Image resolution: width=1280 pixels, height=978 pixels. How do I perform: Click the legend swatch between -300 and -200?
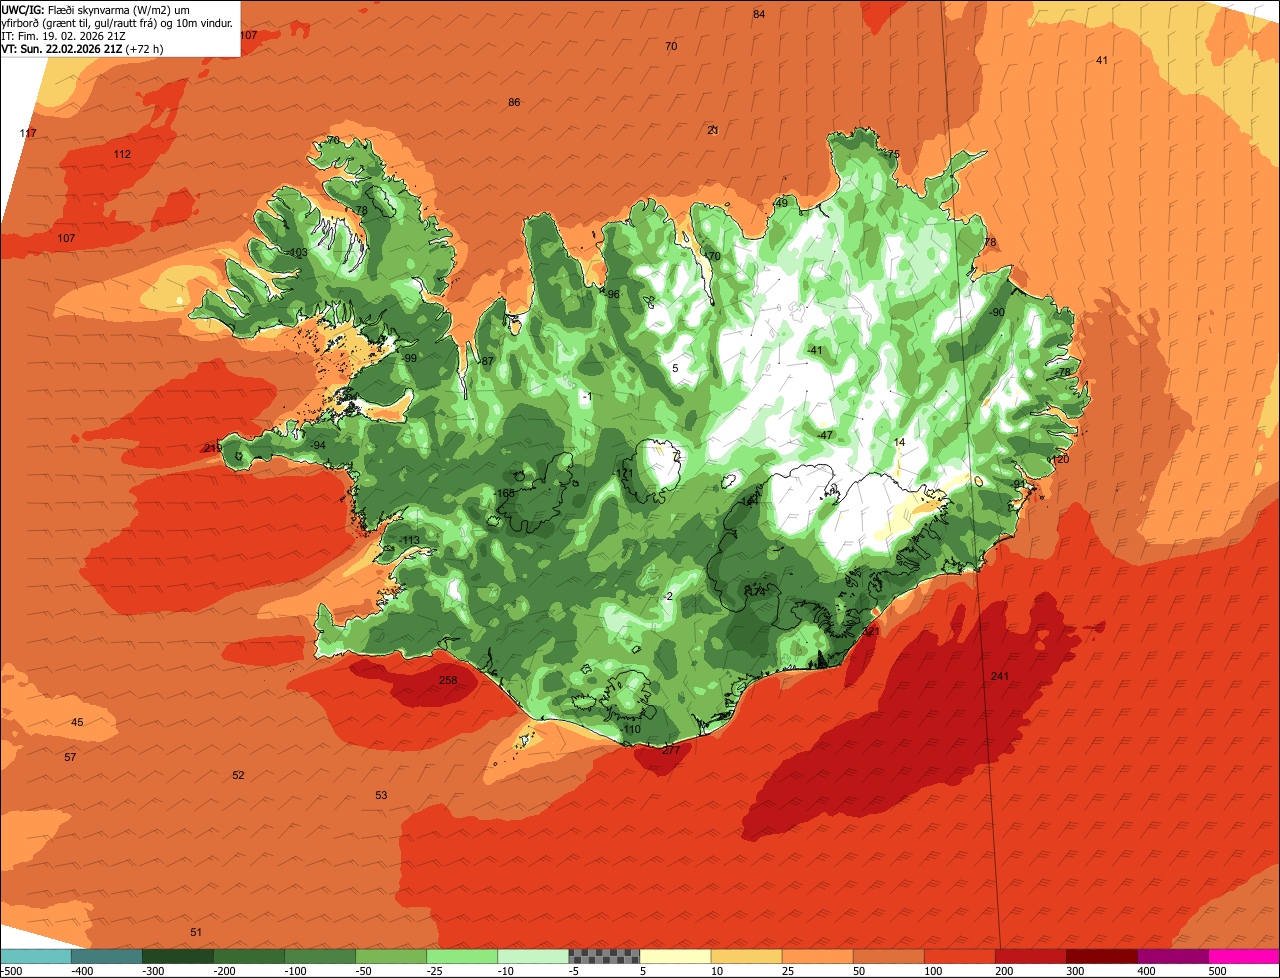(x=177, y=956)
